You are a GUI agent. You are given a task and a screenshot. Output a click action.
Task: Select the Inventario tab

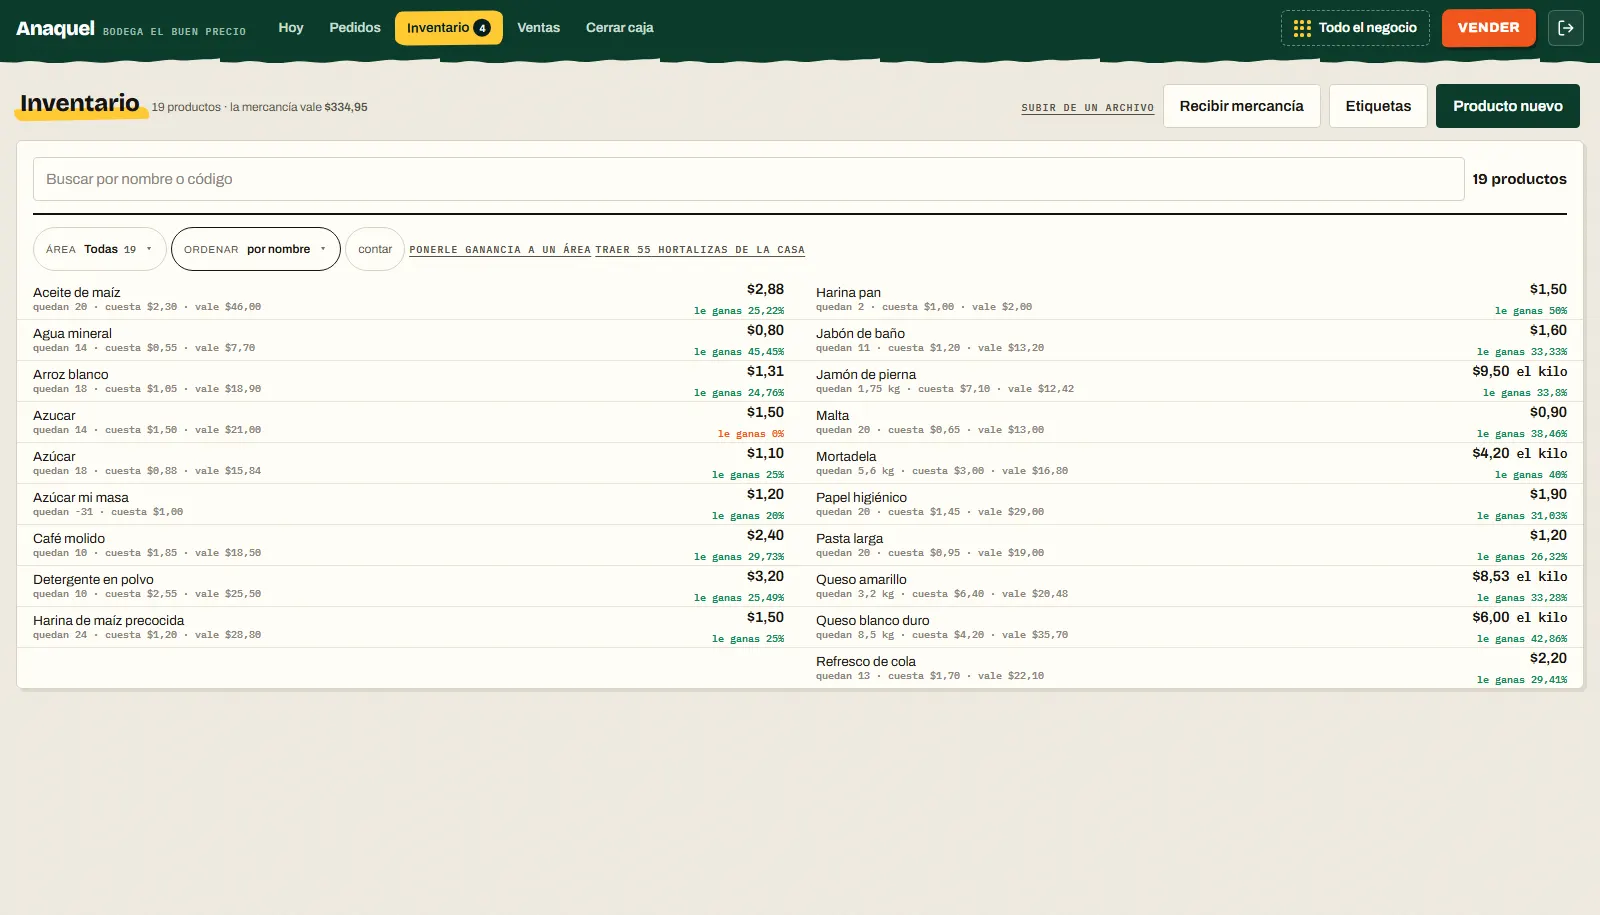[x=449, y=28]
